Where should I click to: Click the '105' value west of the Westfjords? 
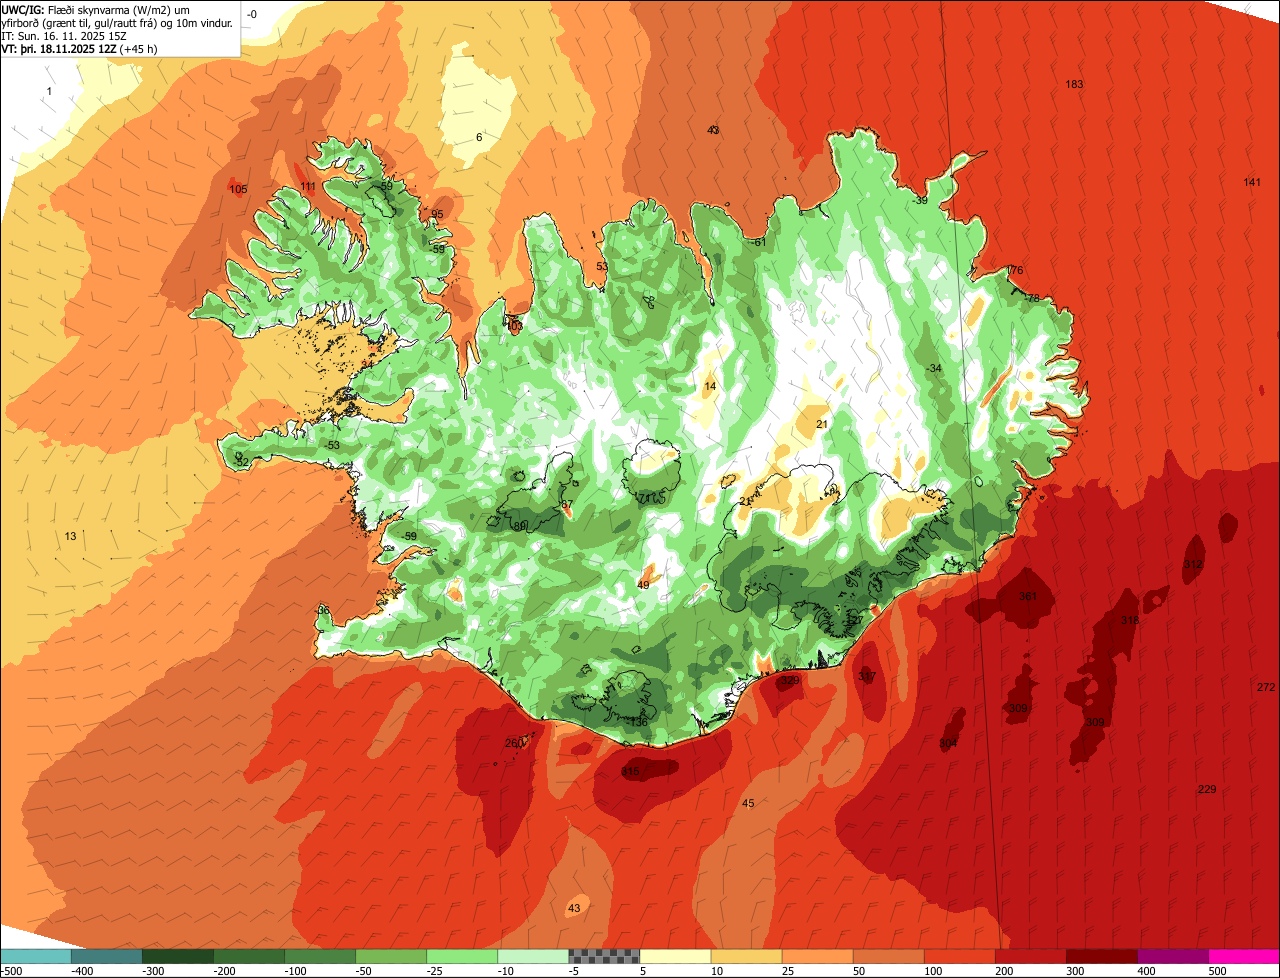tap(238, 189)
